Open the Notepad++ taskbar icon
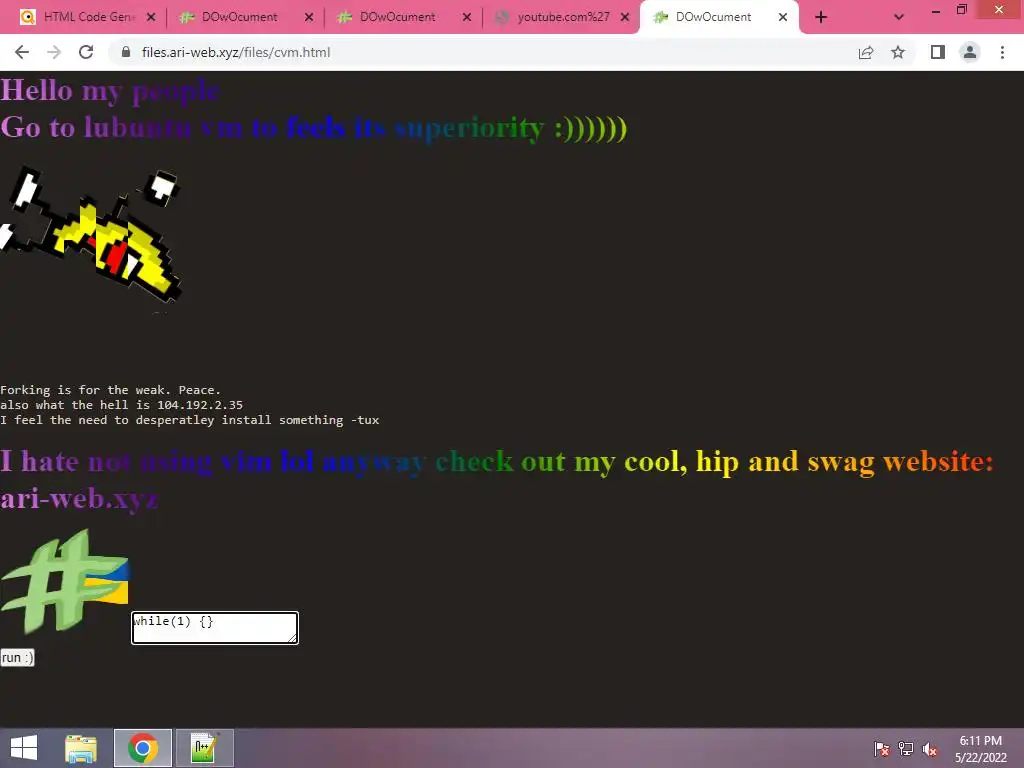The width and height of the screenshot is (1024, 768). tap(204, 748)
